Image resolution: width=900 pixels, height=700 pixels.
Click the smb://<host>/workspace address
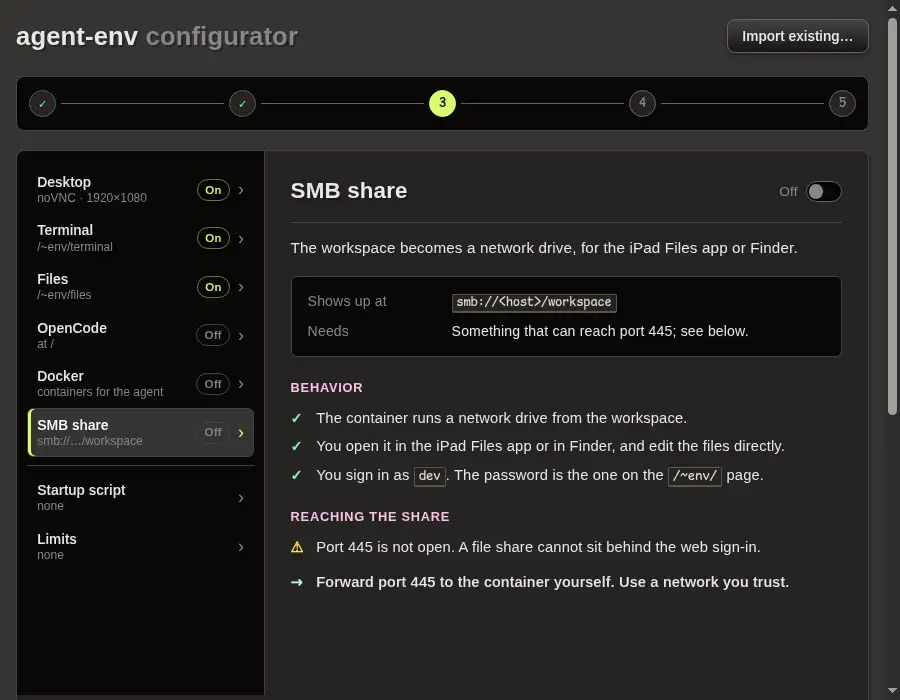point(534,302)
